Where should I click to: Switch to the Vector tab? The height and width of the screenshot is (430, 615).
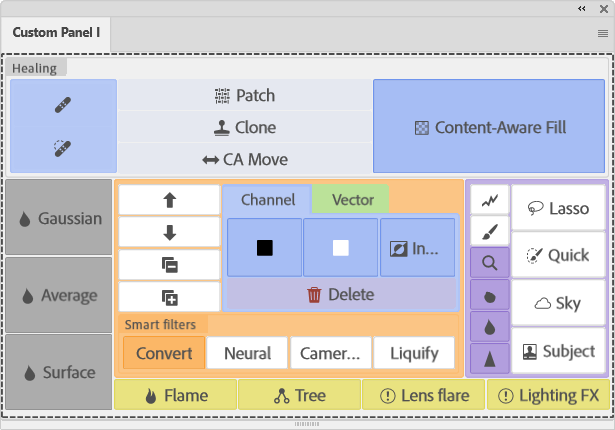tap(351, 200)
